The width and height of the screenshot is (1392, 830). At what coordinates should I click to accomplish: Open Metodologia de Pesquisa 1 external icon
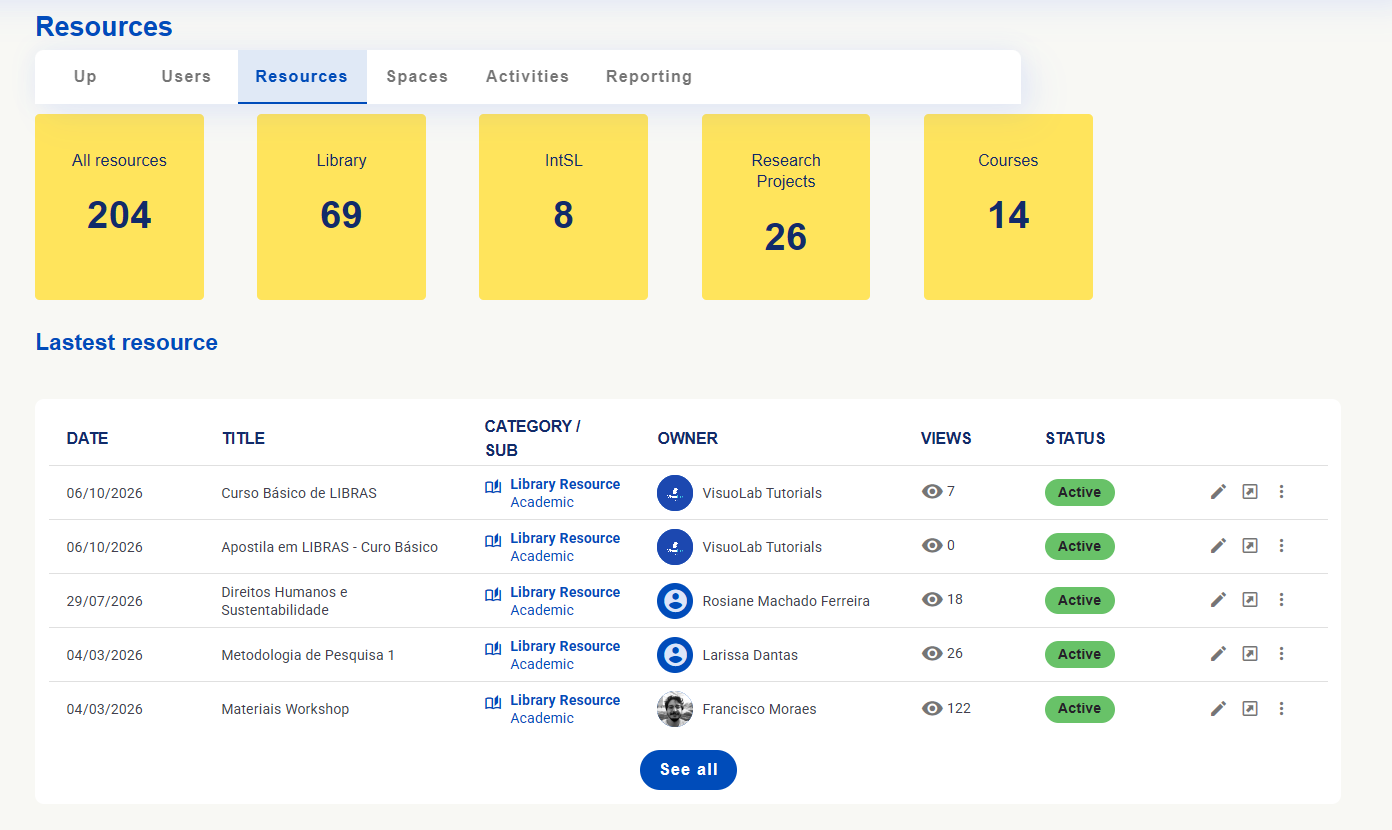tap(1250, 654)
